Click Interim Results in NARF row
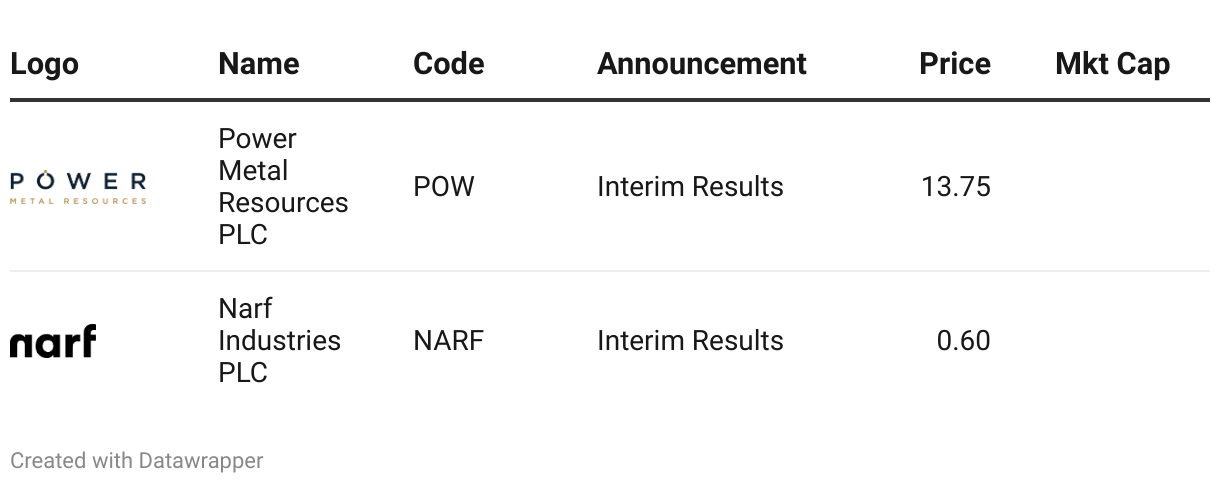 690,341
